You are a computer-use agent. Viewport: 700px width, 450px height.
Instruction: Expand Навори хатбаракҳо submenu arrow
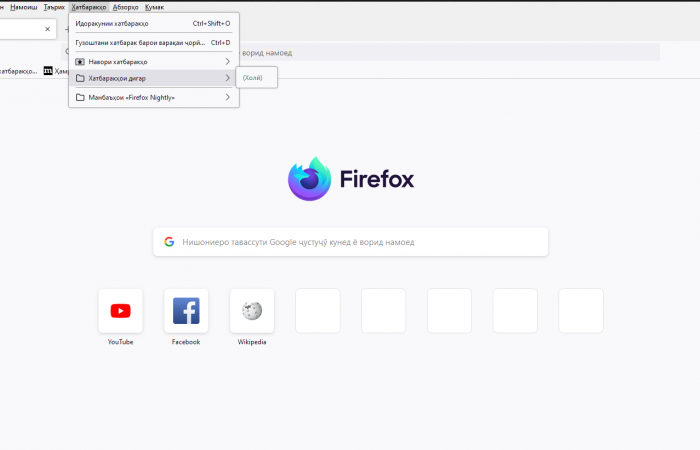click(x=227, y=62)
